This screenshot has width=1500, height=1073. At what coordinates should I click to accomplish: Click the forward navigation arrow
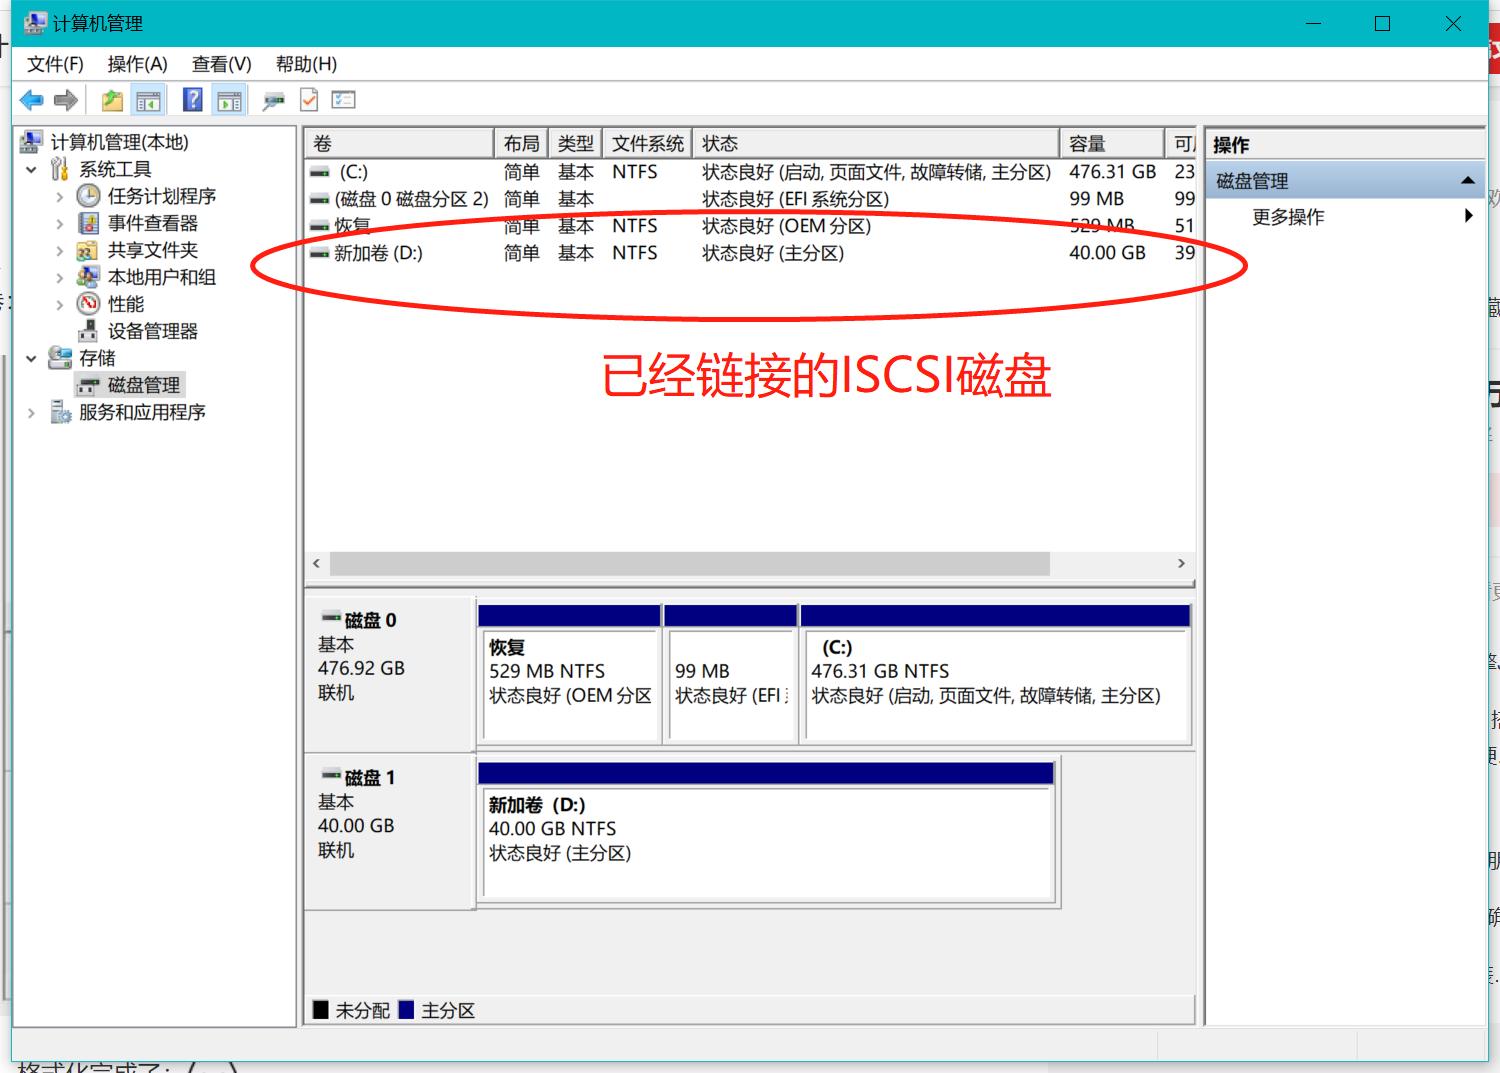pyautogui.click(x=65, y=100)
